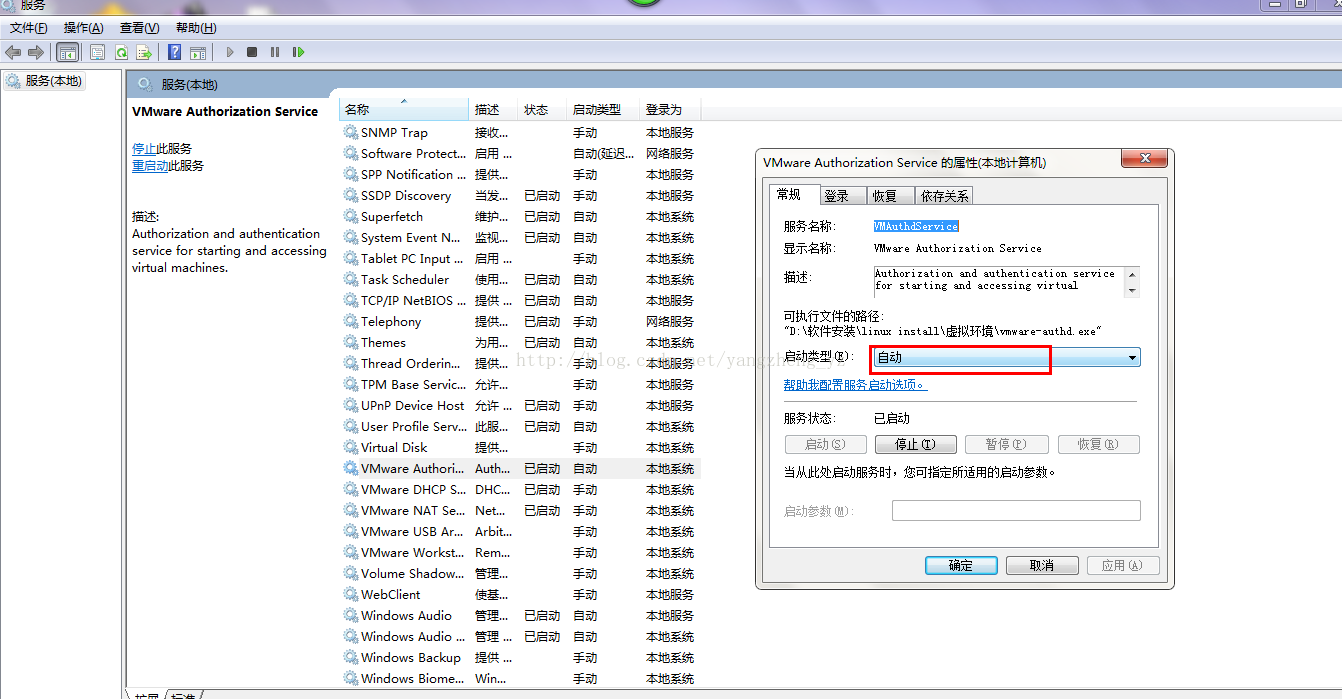Click the gear icon beside UPnP Device Host
Viewport: 1342px width, 699px height.
351,405
